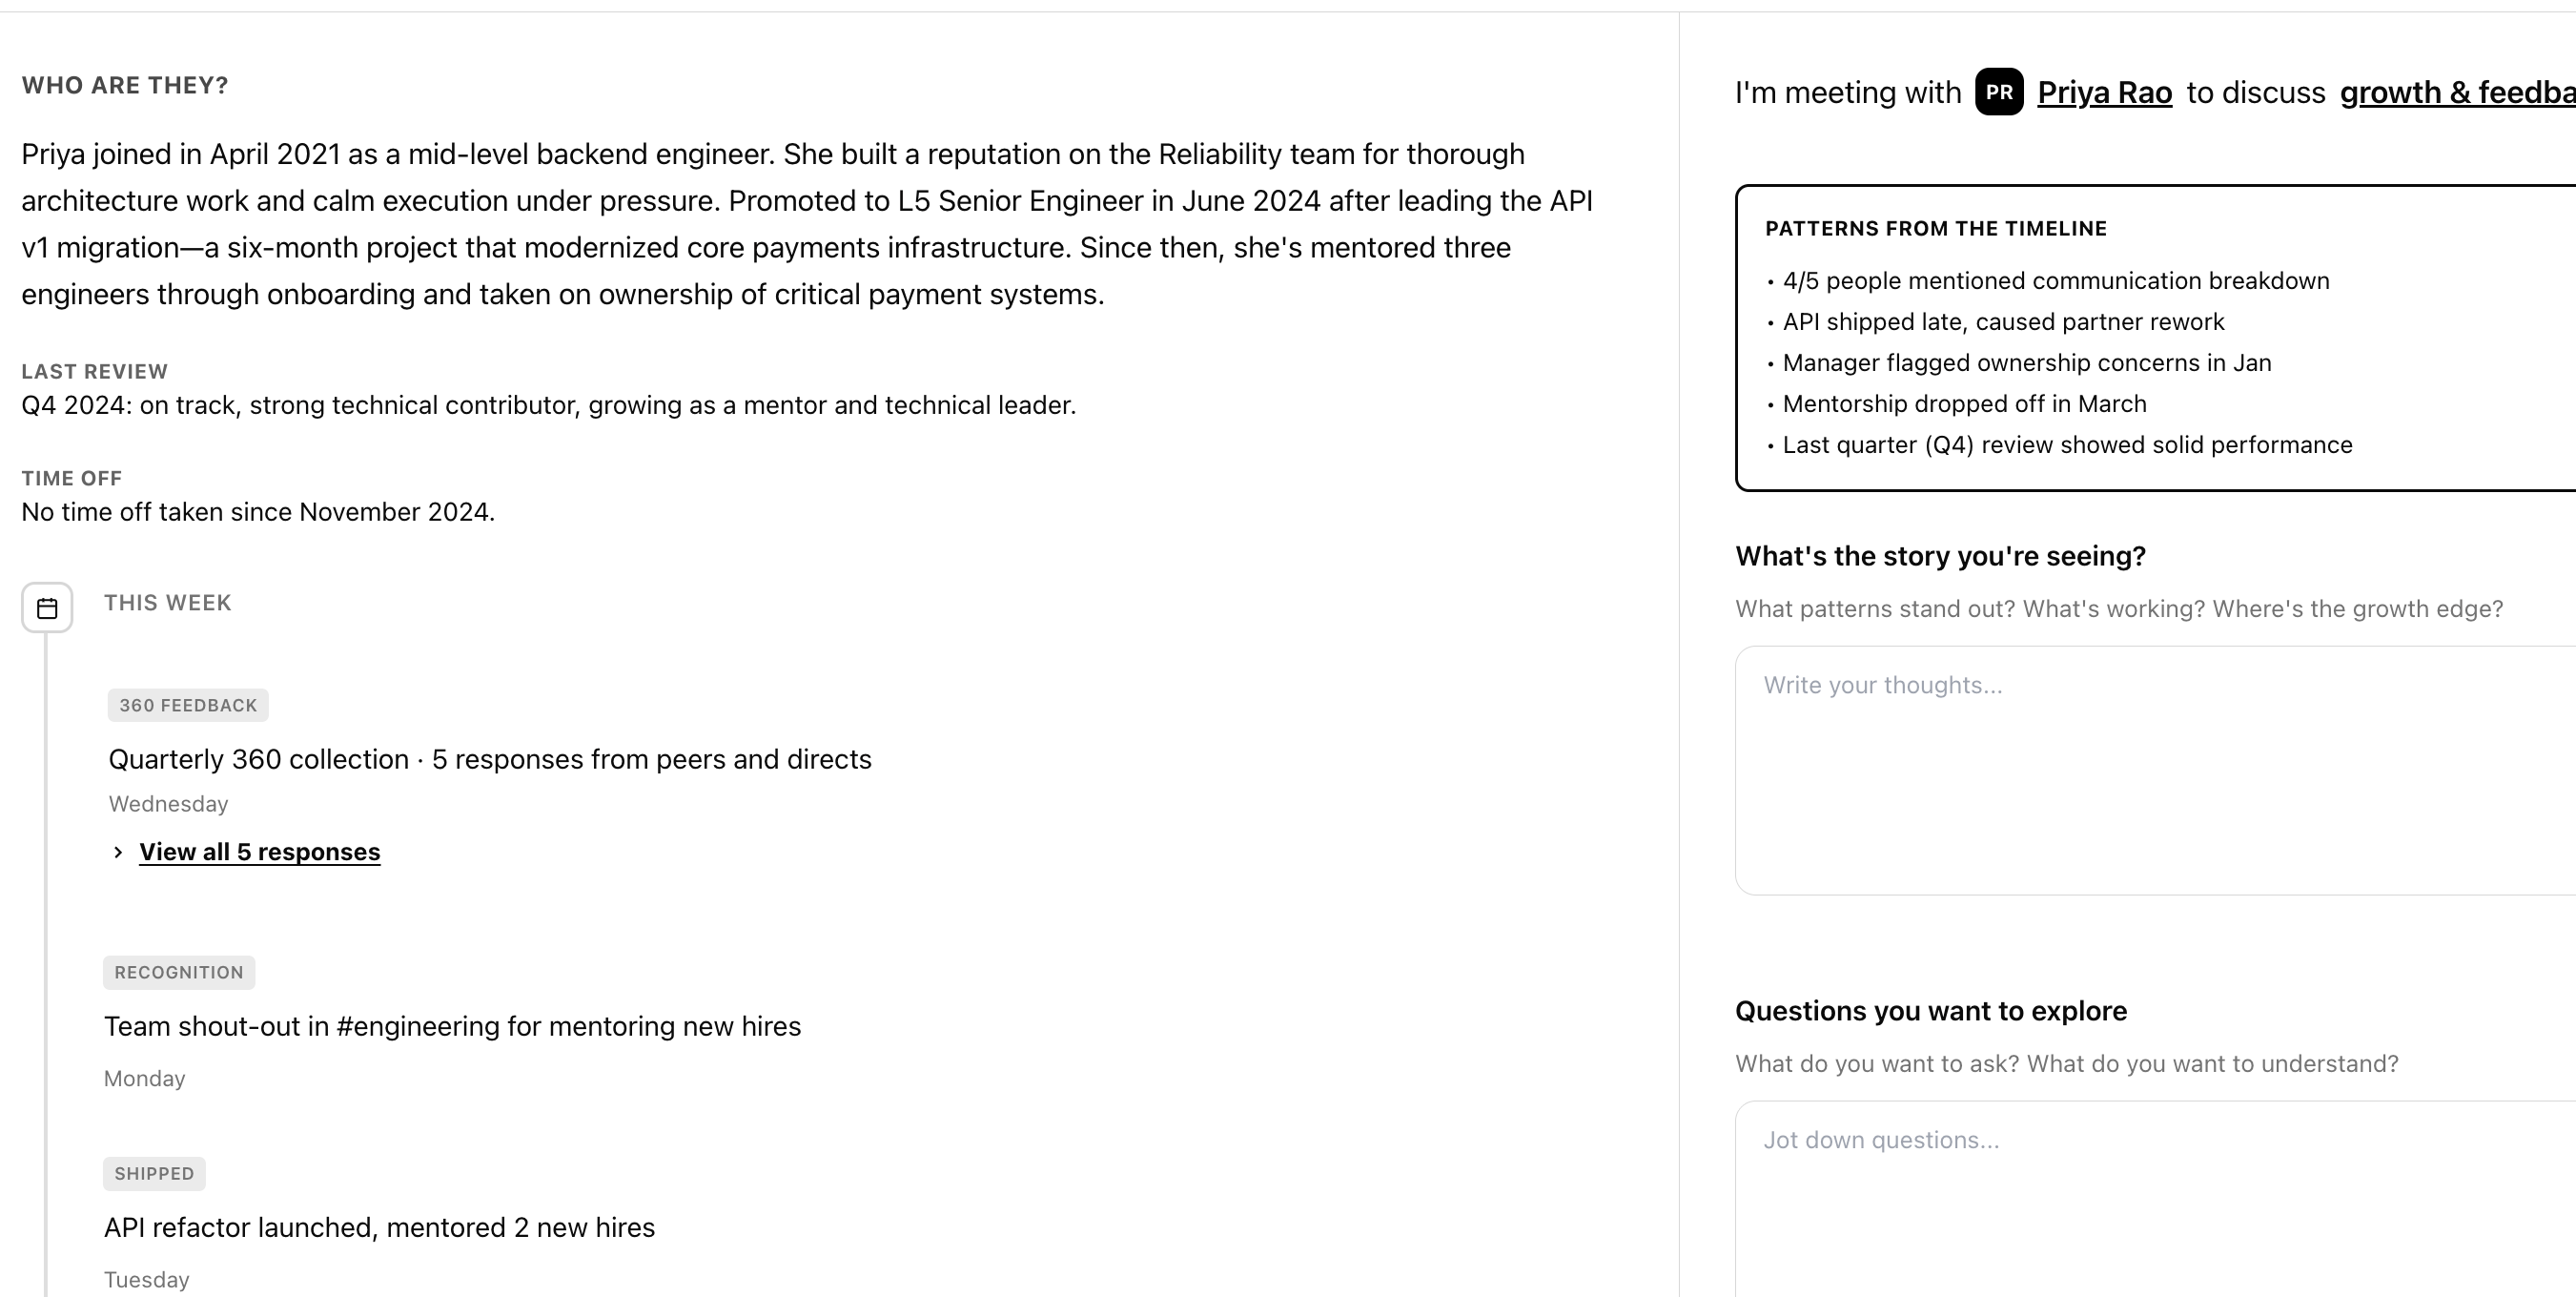Open the View all 5 responses link
Image resolution: width=2576 pixels, height=1297 pixels.
[259, 852]
